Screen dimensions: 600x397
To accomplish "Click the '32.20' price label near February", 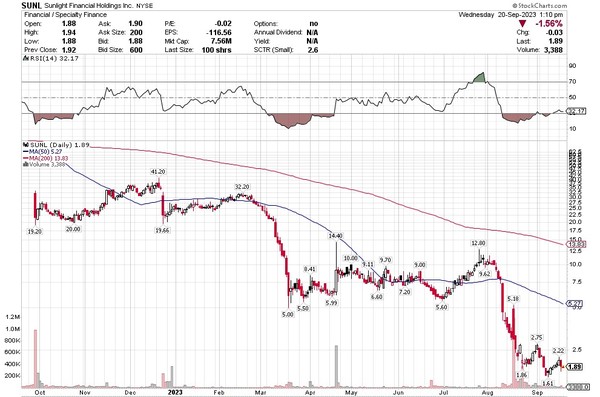I will [x=242, y=187].
